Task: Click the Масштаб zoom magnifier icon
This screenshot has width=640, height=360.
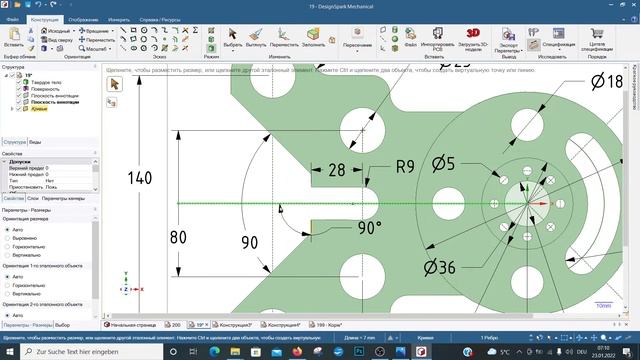Action: click(x=82, y=49)
